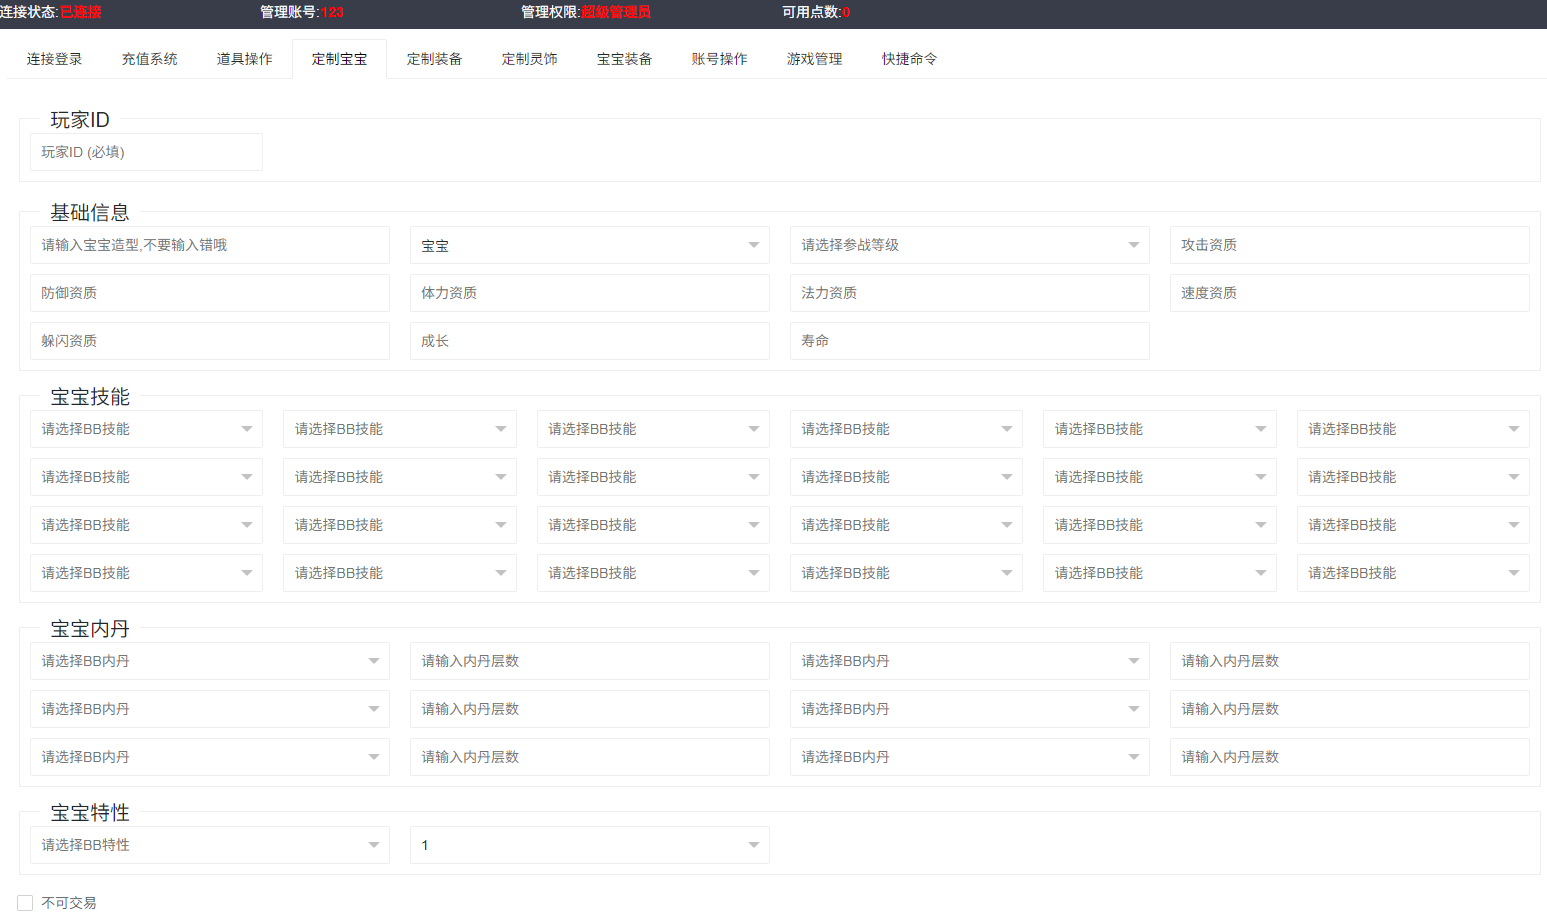Image resolution: width=1547 pixels, height=915 pixels.
Task: Click the 寿命 input field
Action: (x=969, y=341)
